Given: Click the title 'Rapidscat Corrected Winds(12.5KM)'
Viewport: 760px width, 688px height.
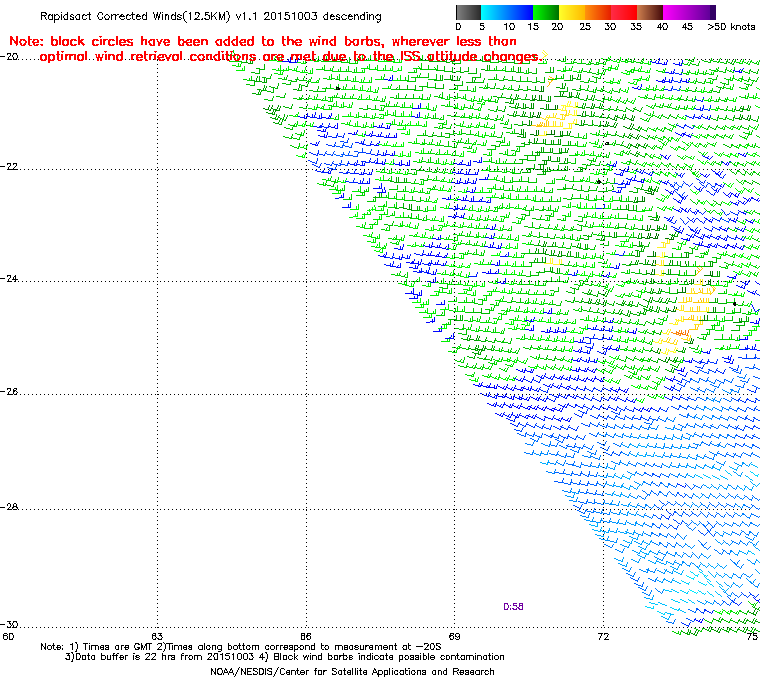Looking at the screenshot, I should (135, 16).
